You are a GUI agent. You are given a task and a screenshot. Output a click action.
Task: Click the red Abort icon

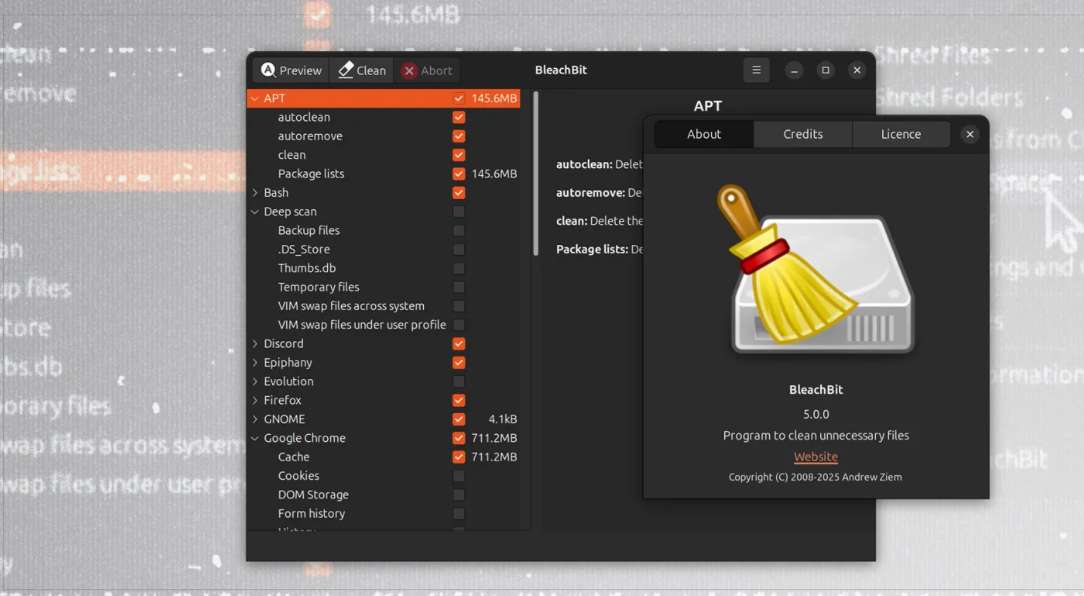point(409,71)
